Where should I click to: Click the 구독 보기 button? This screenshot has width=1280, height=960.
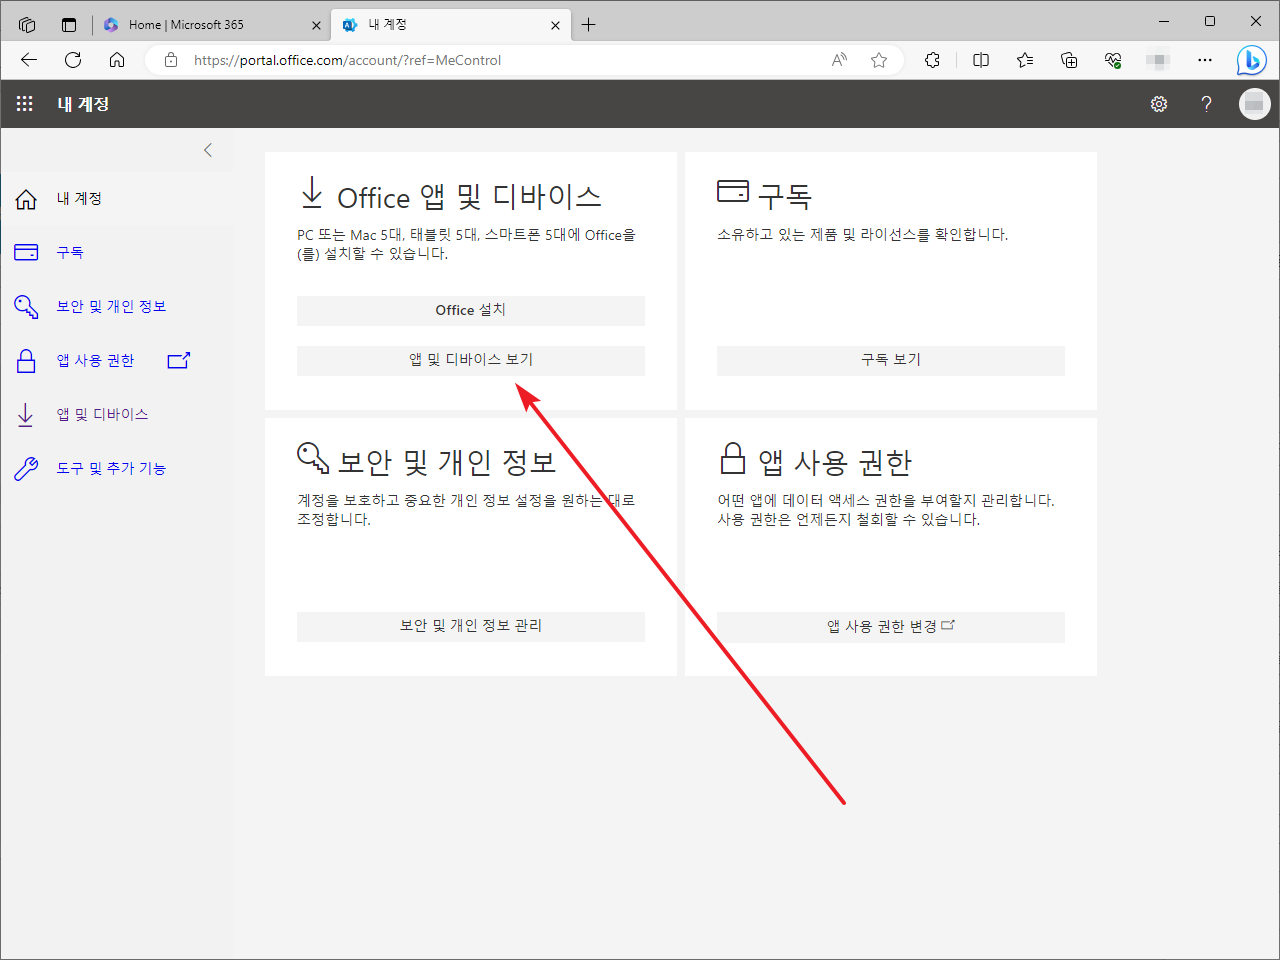(x=891, y=360)
